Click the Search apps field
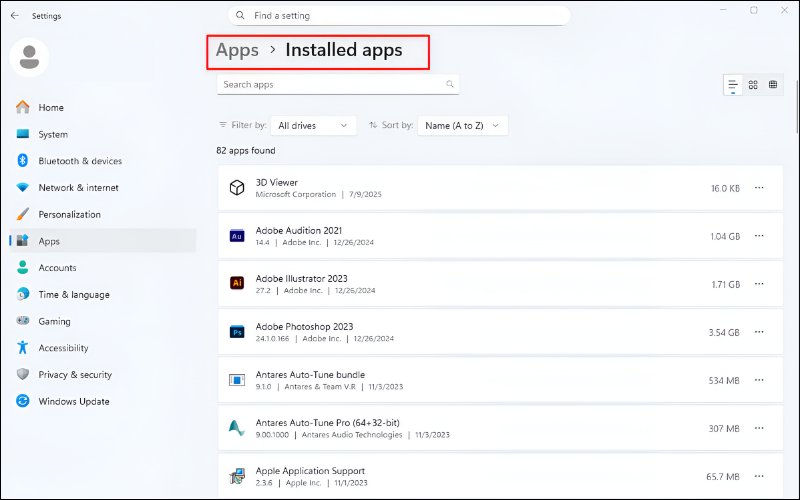The image size is (800, 500). 338,84
